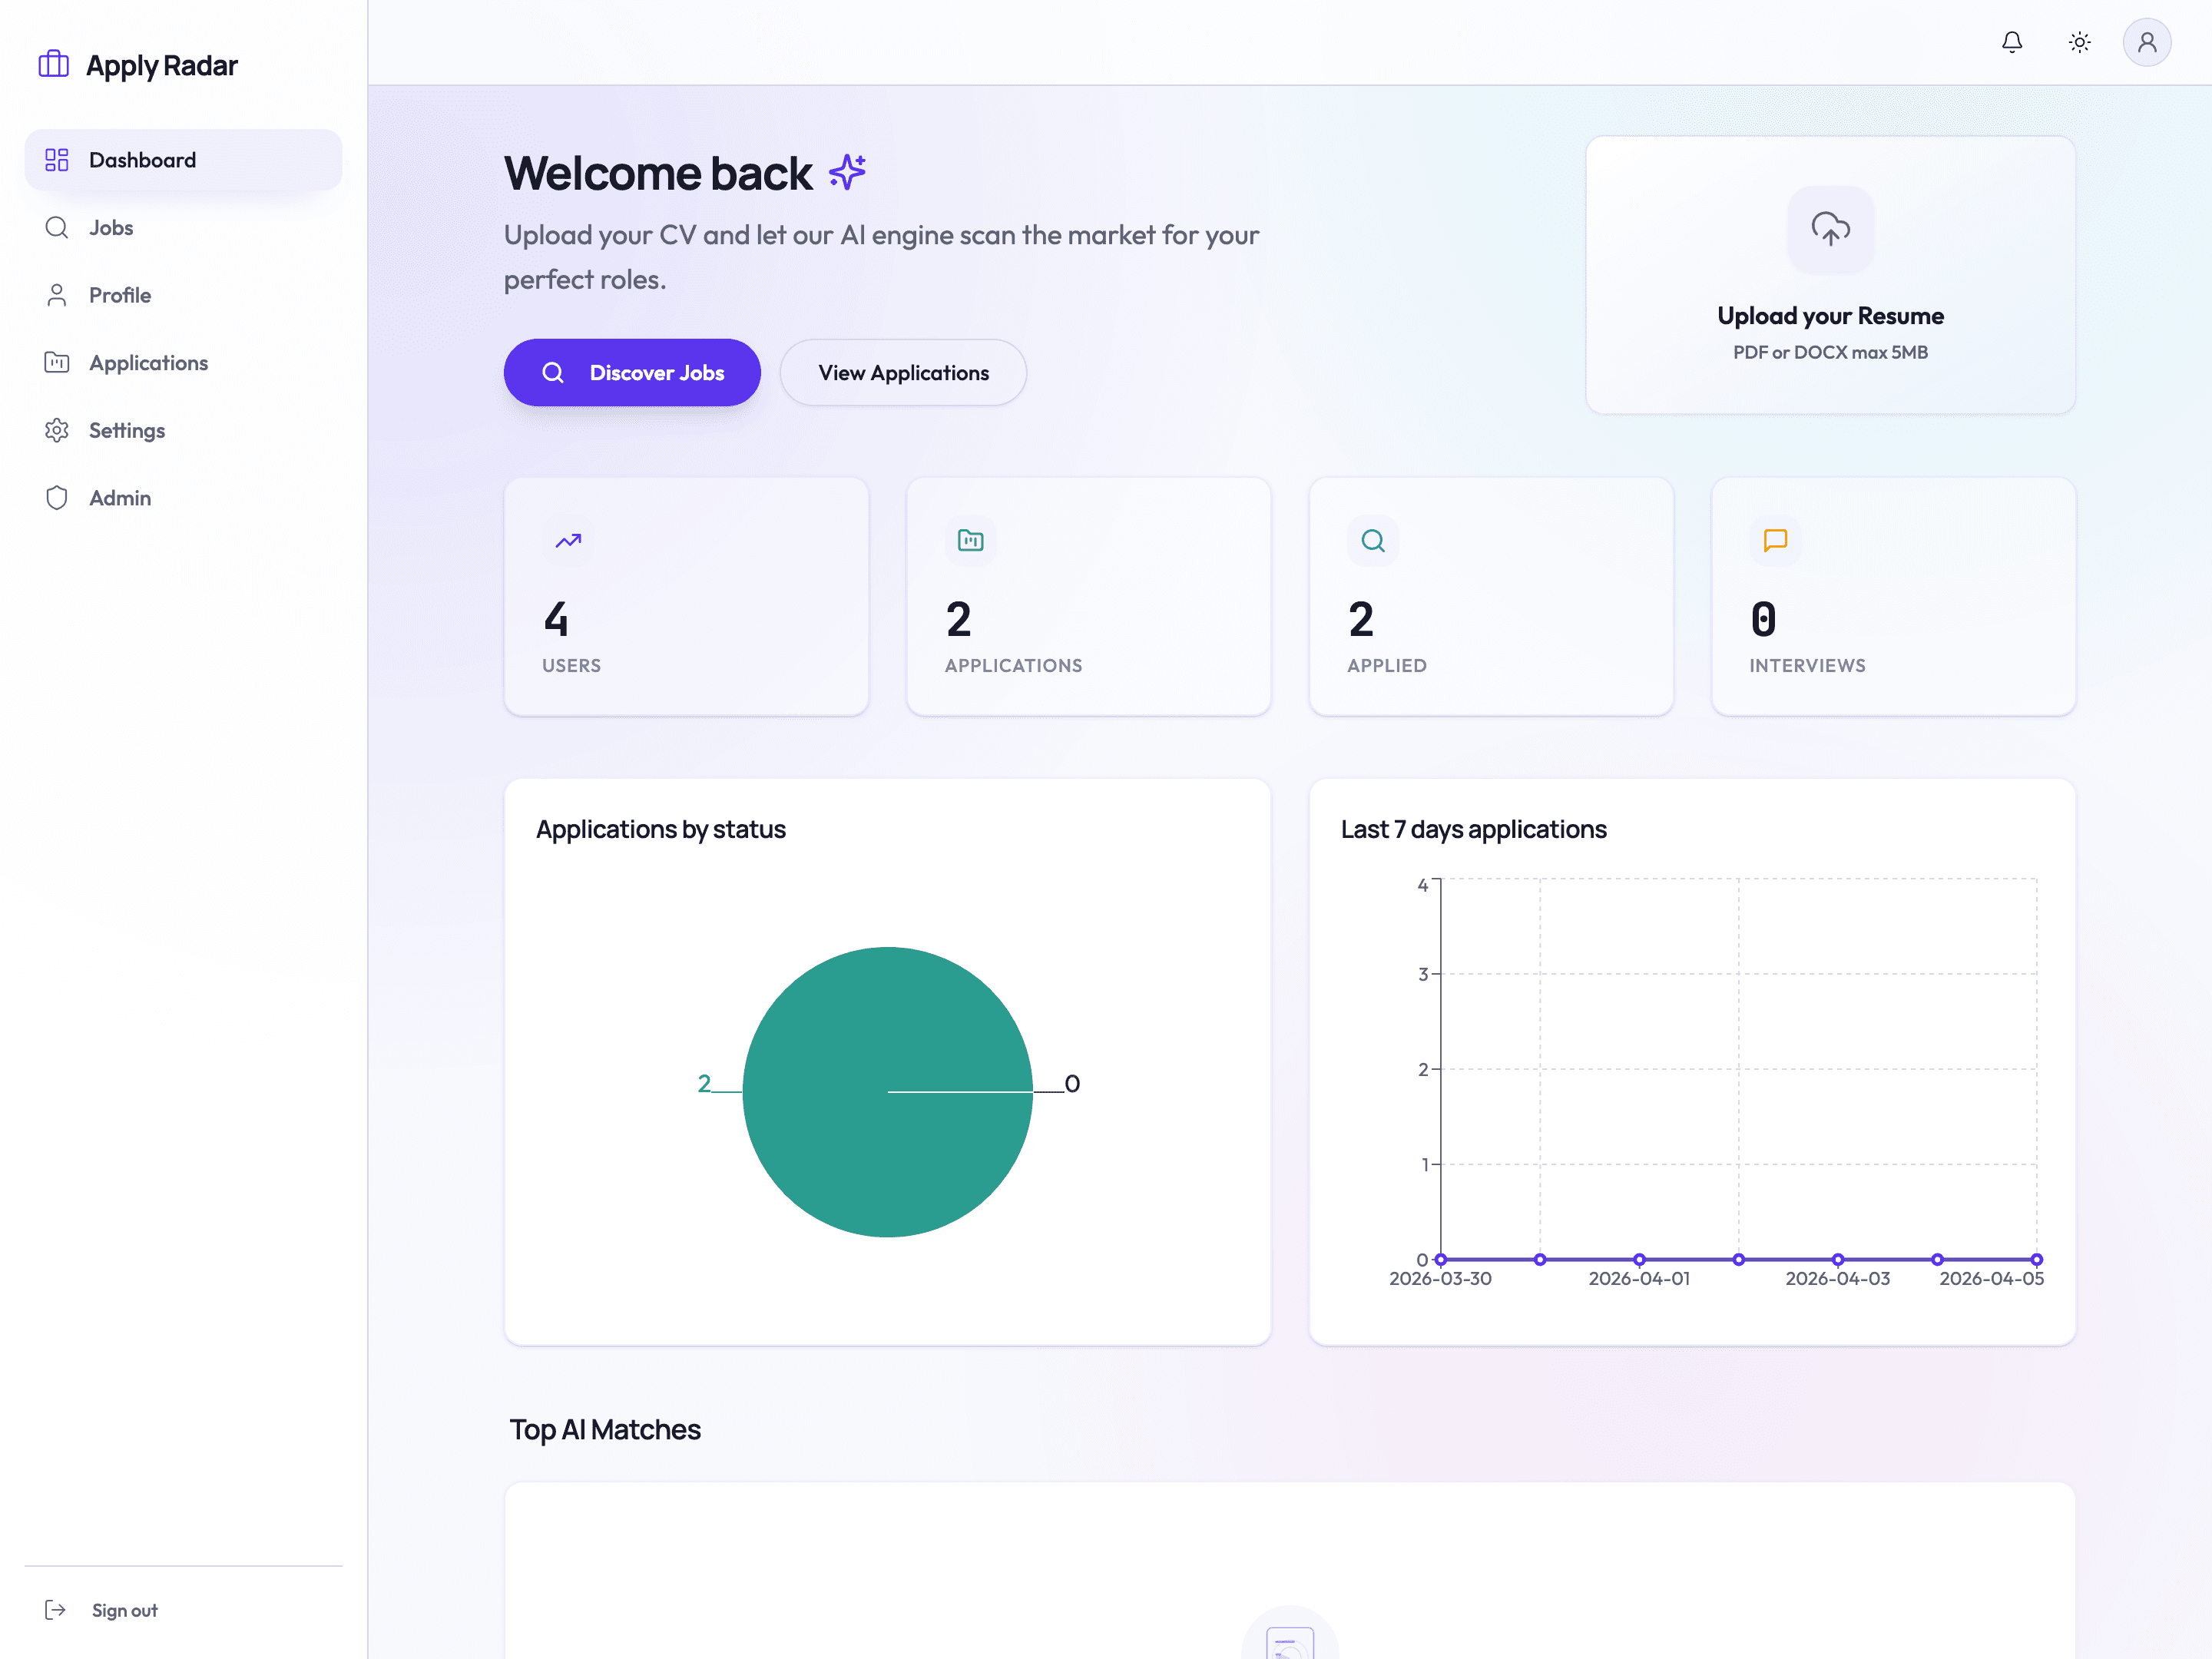Click the cloud upload resume icon
The width and height of the screenshot is (2212, 1659).
point(1830,229)
